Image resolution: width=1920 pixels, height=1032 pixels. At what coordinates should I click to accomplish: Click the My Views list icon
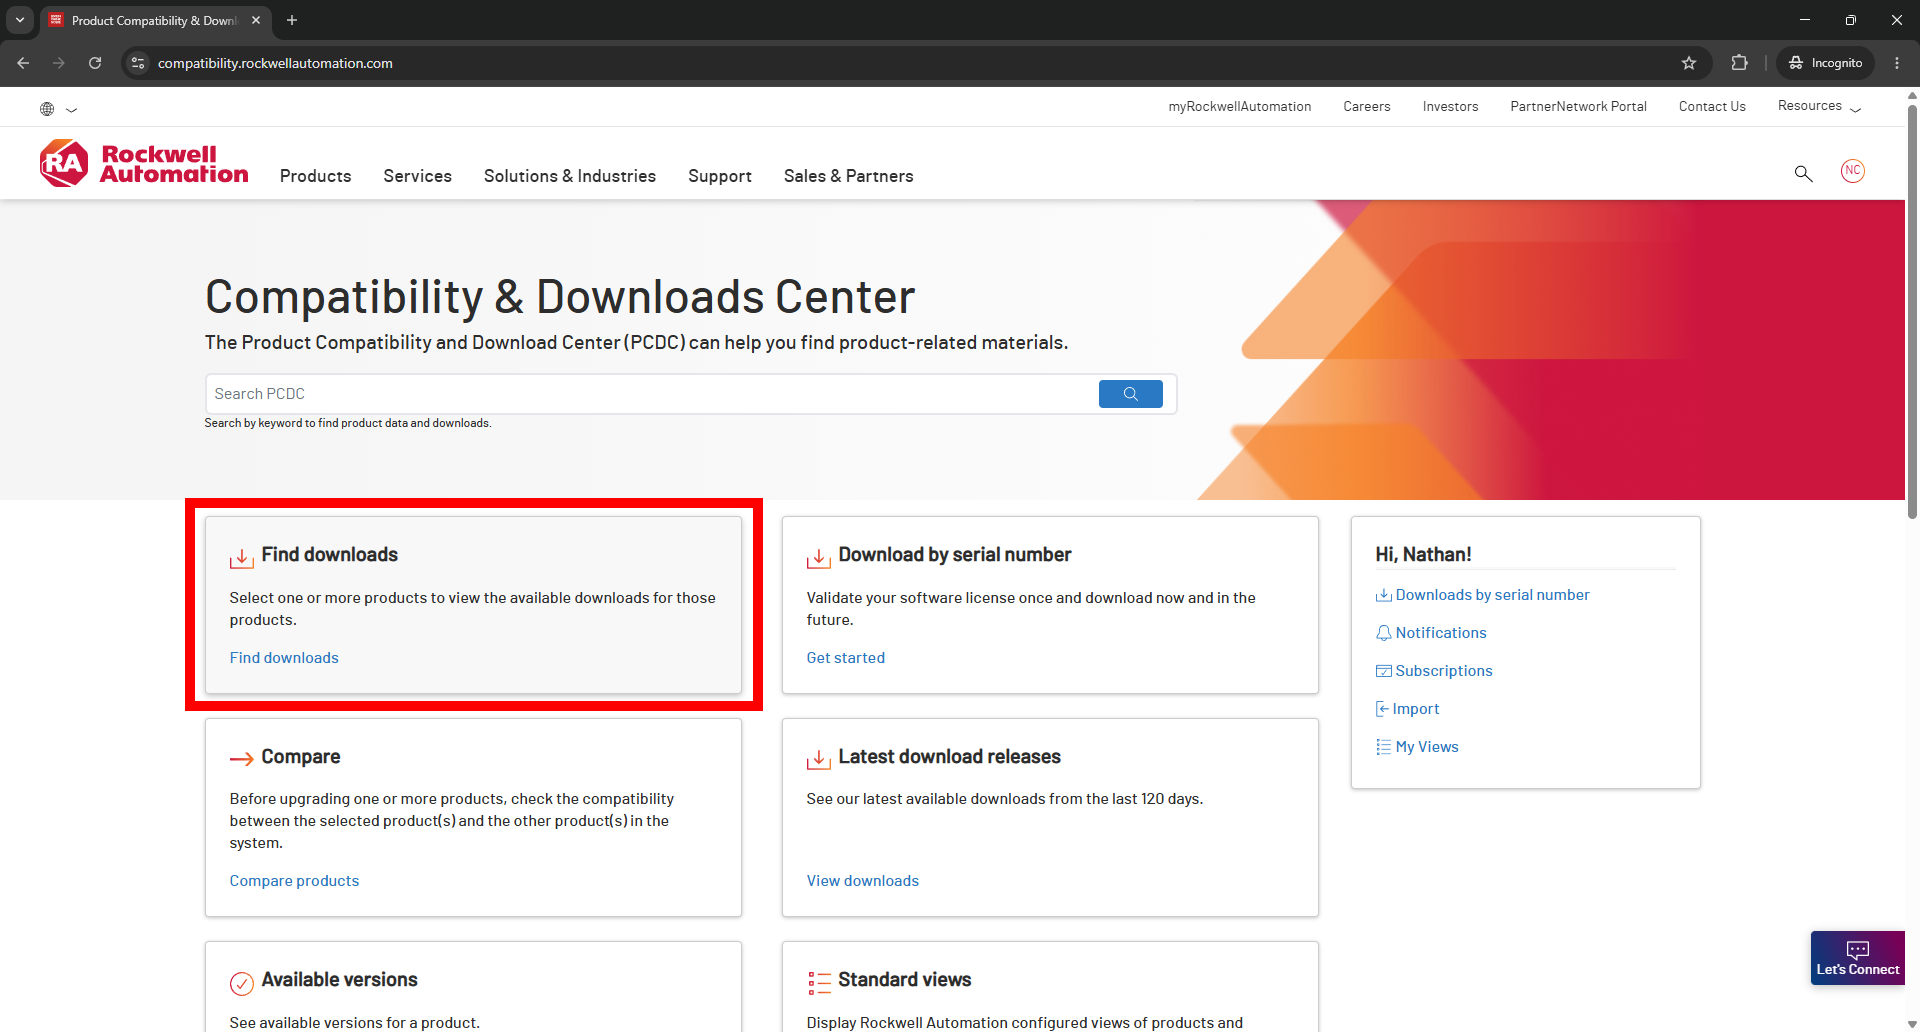(x=1383, y=747)
